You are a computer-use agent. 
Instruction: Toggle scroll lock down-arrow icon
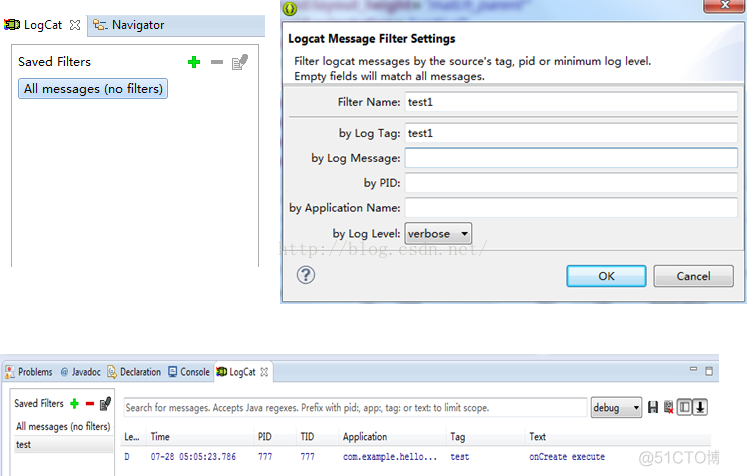(x=700, y=407)
